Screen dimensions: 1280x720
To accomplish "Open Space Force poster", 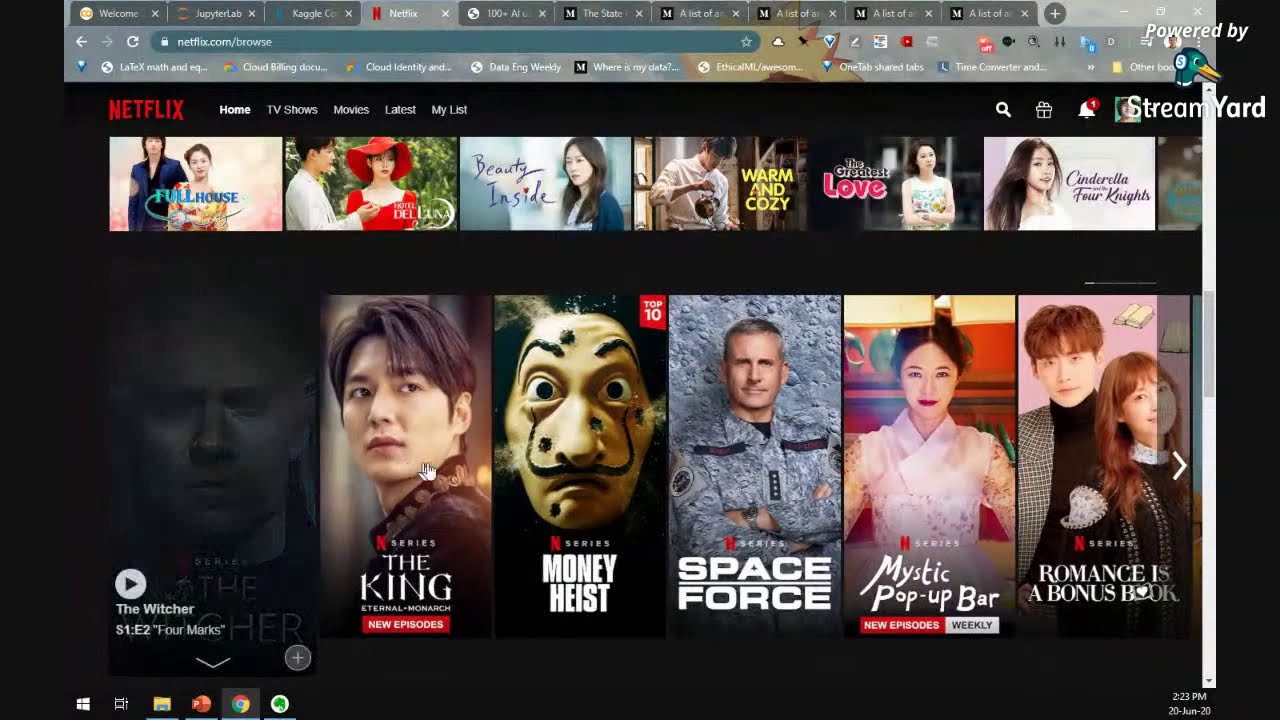I will [x=755, y=466].
